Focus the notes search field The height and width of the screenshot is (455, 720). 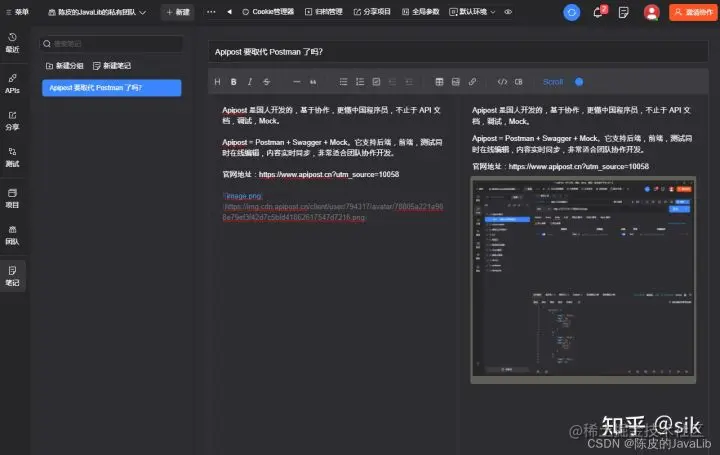[112, 44]
